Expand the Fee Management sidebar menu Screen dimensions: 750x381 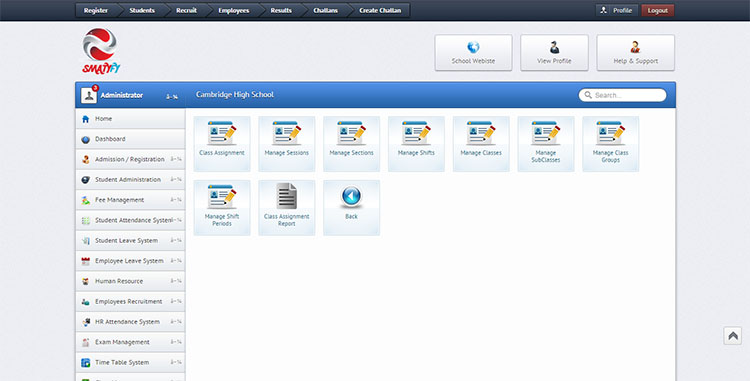point(130,200)
